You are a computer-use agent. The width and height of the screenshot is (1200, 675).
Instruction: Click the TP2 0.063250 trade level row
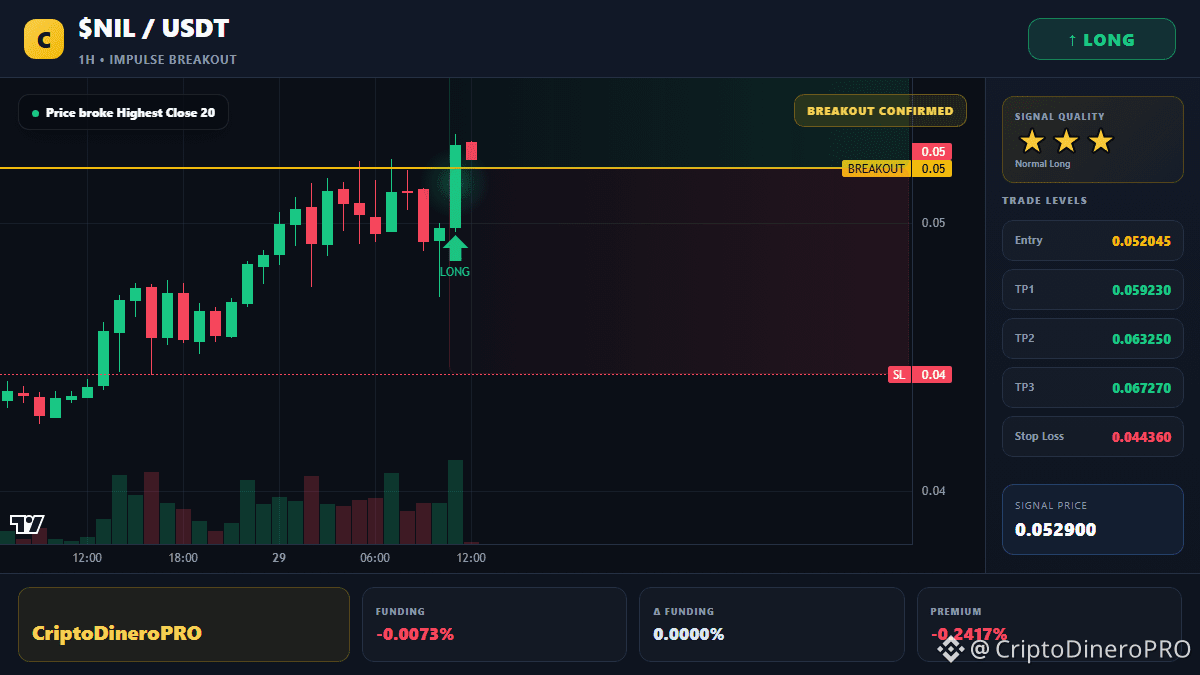click(1092, 339)
